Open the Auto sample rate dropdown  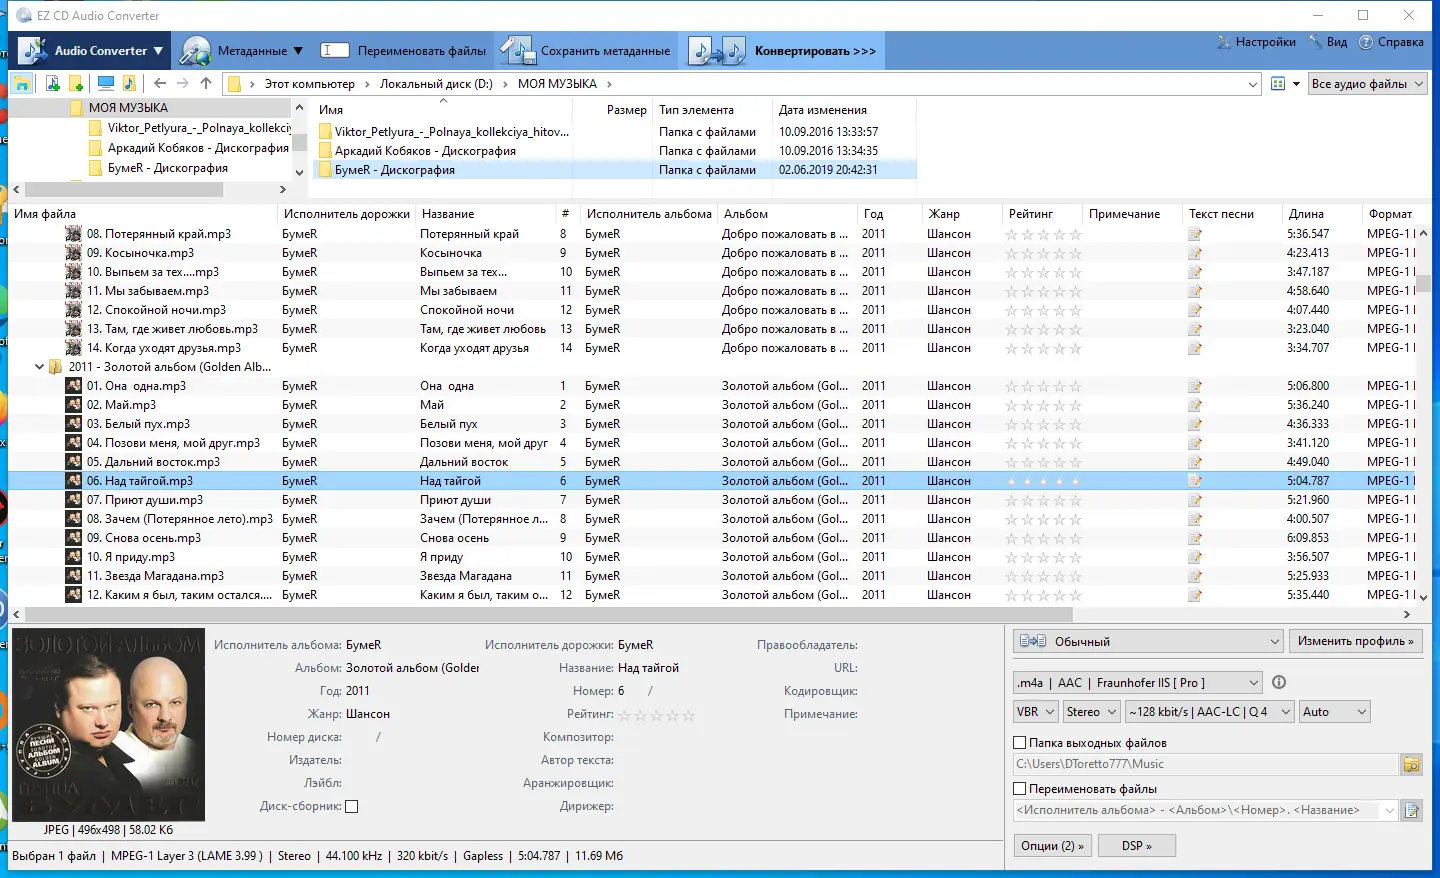point(1334,712)
